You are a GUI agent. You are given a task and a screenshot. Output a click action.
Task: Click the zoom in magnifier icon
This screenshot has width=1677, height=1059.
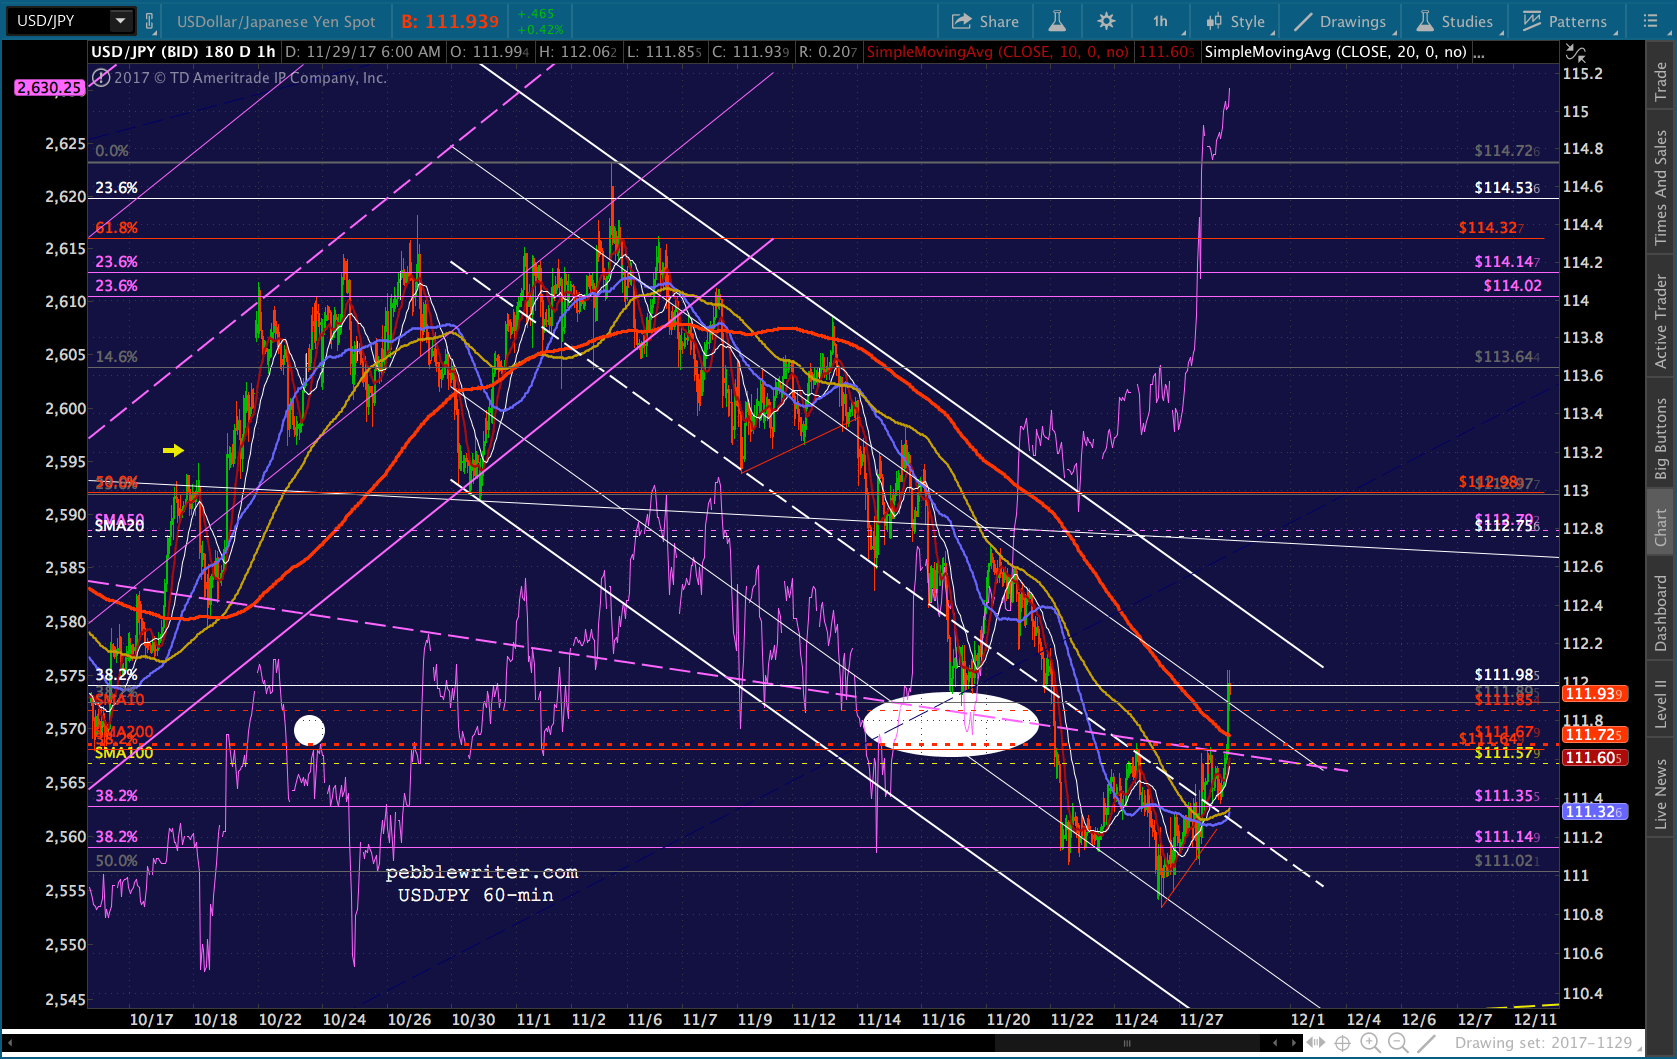click(x=1371, y=1043)
